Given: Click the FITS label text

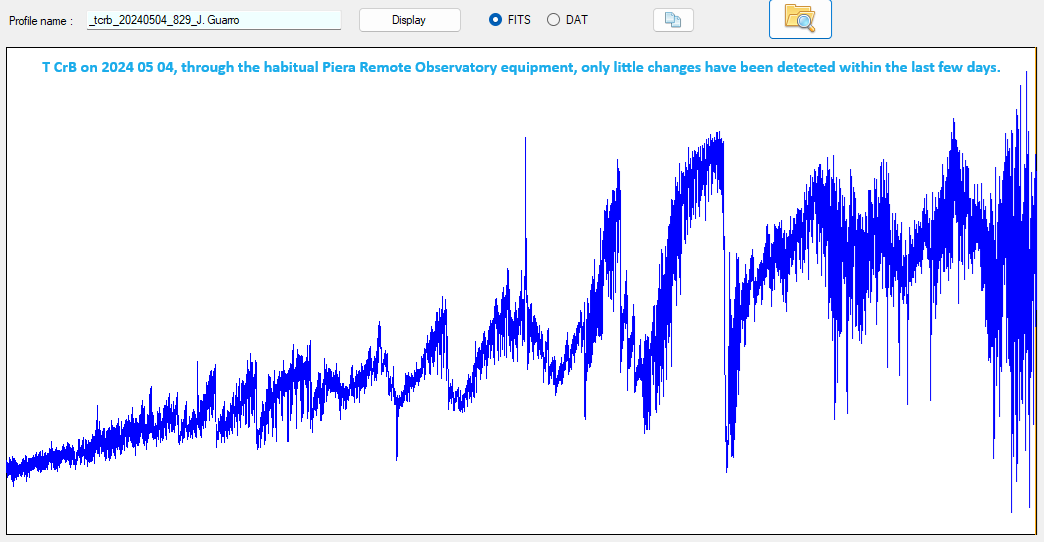Looking at the screenshot, I should [519, 20].
